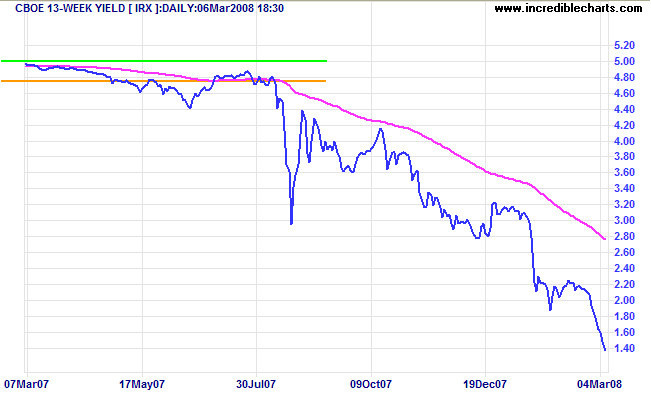Click the magenta moving average line end

604,239
